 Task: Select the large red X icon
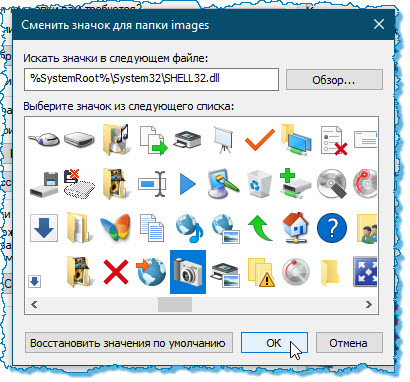click(x=116, y=272)
